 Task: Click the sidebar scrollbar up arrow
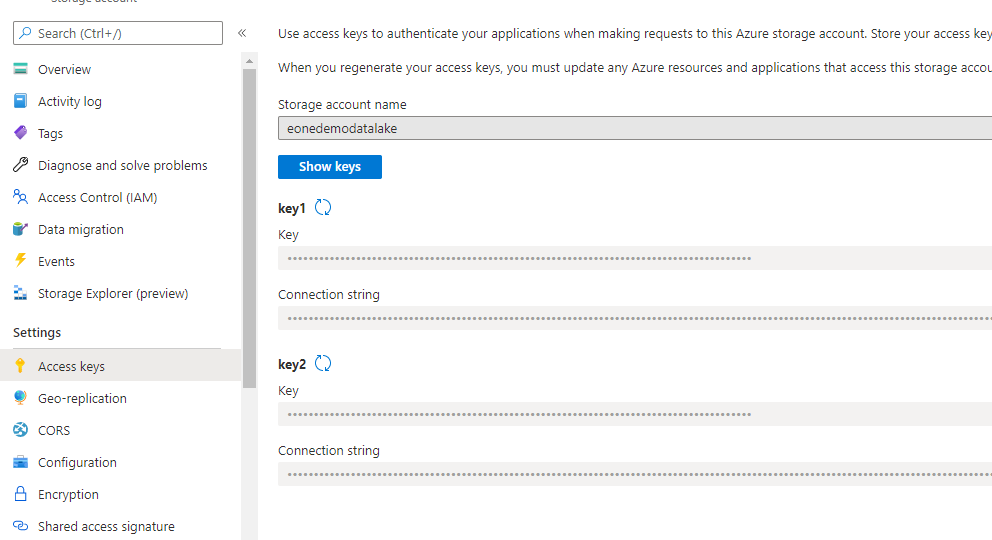coord(249,61)
